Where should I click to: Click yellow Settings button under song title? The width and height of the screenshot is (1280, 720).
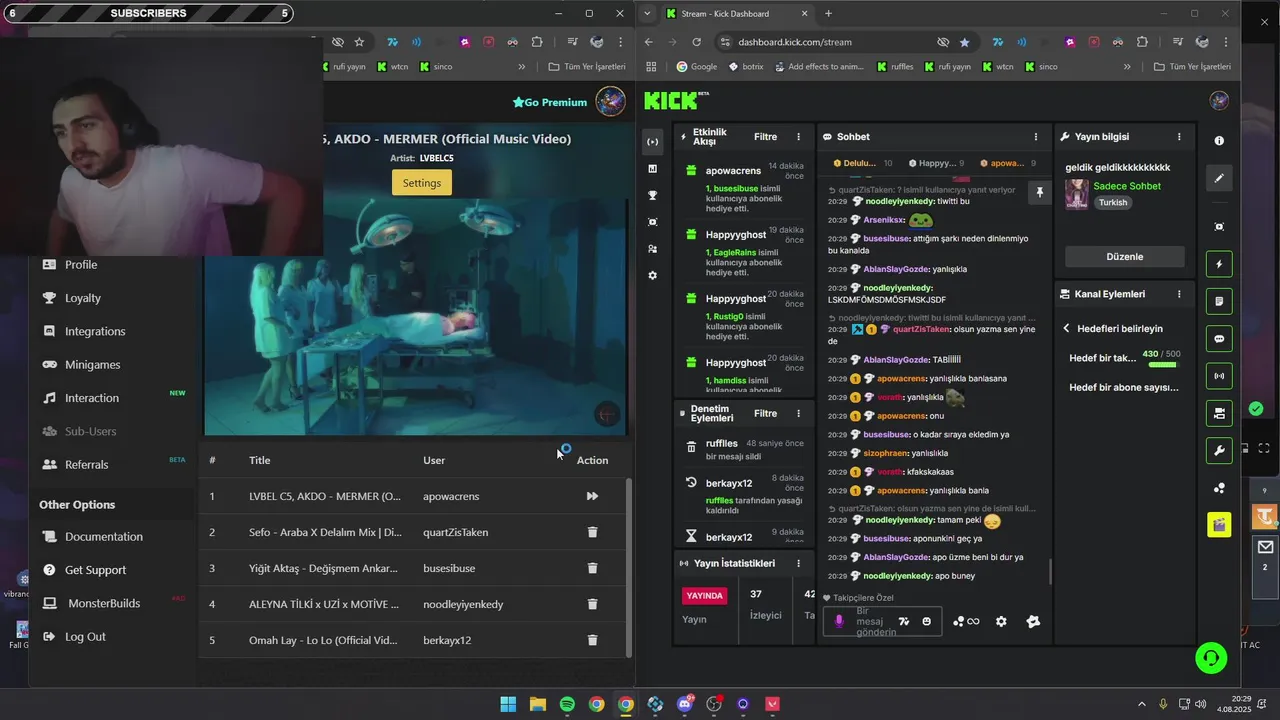(x=422, y=182)
